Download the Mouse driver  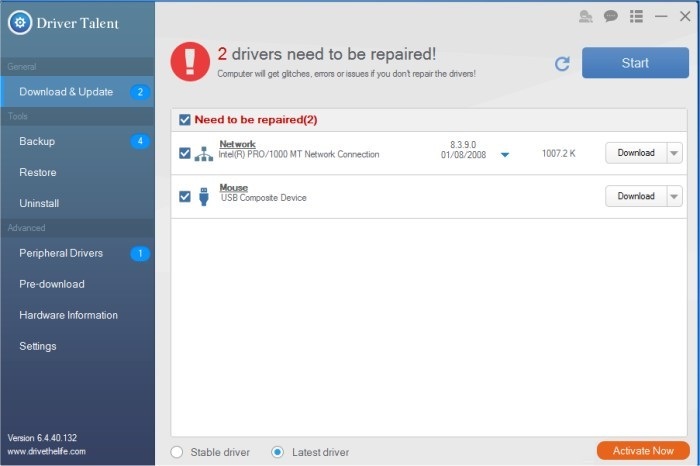pyautogui.click(x=636, y=196)
